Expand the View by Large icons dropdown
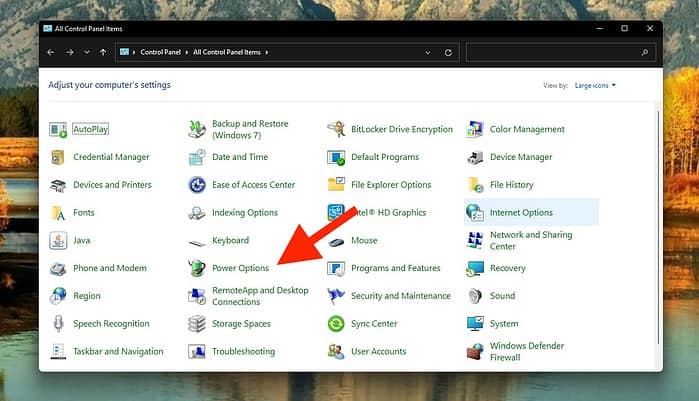Image resolution: width=699 pixels, height=401 pixels. (596, 85)
